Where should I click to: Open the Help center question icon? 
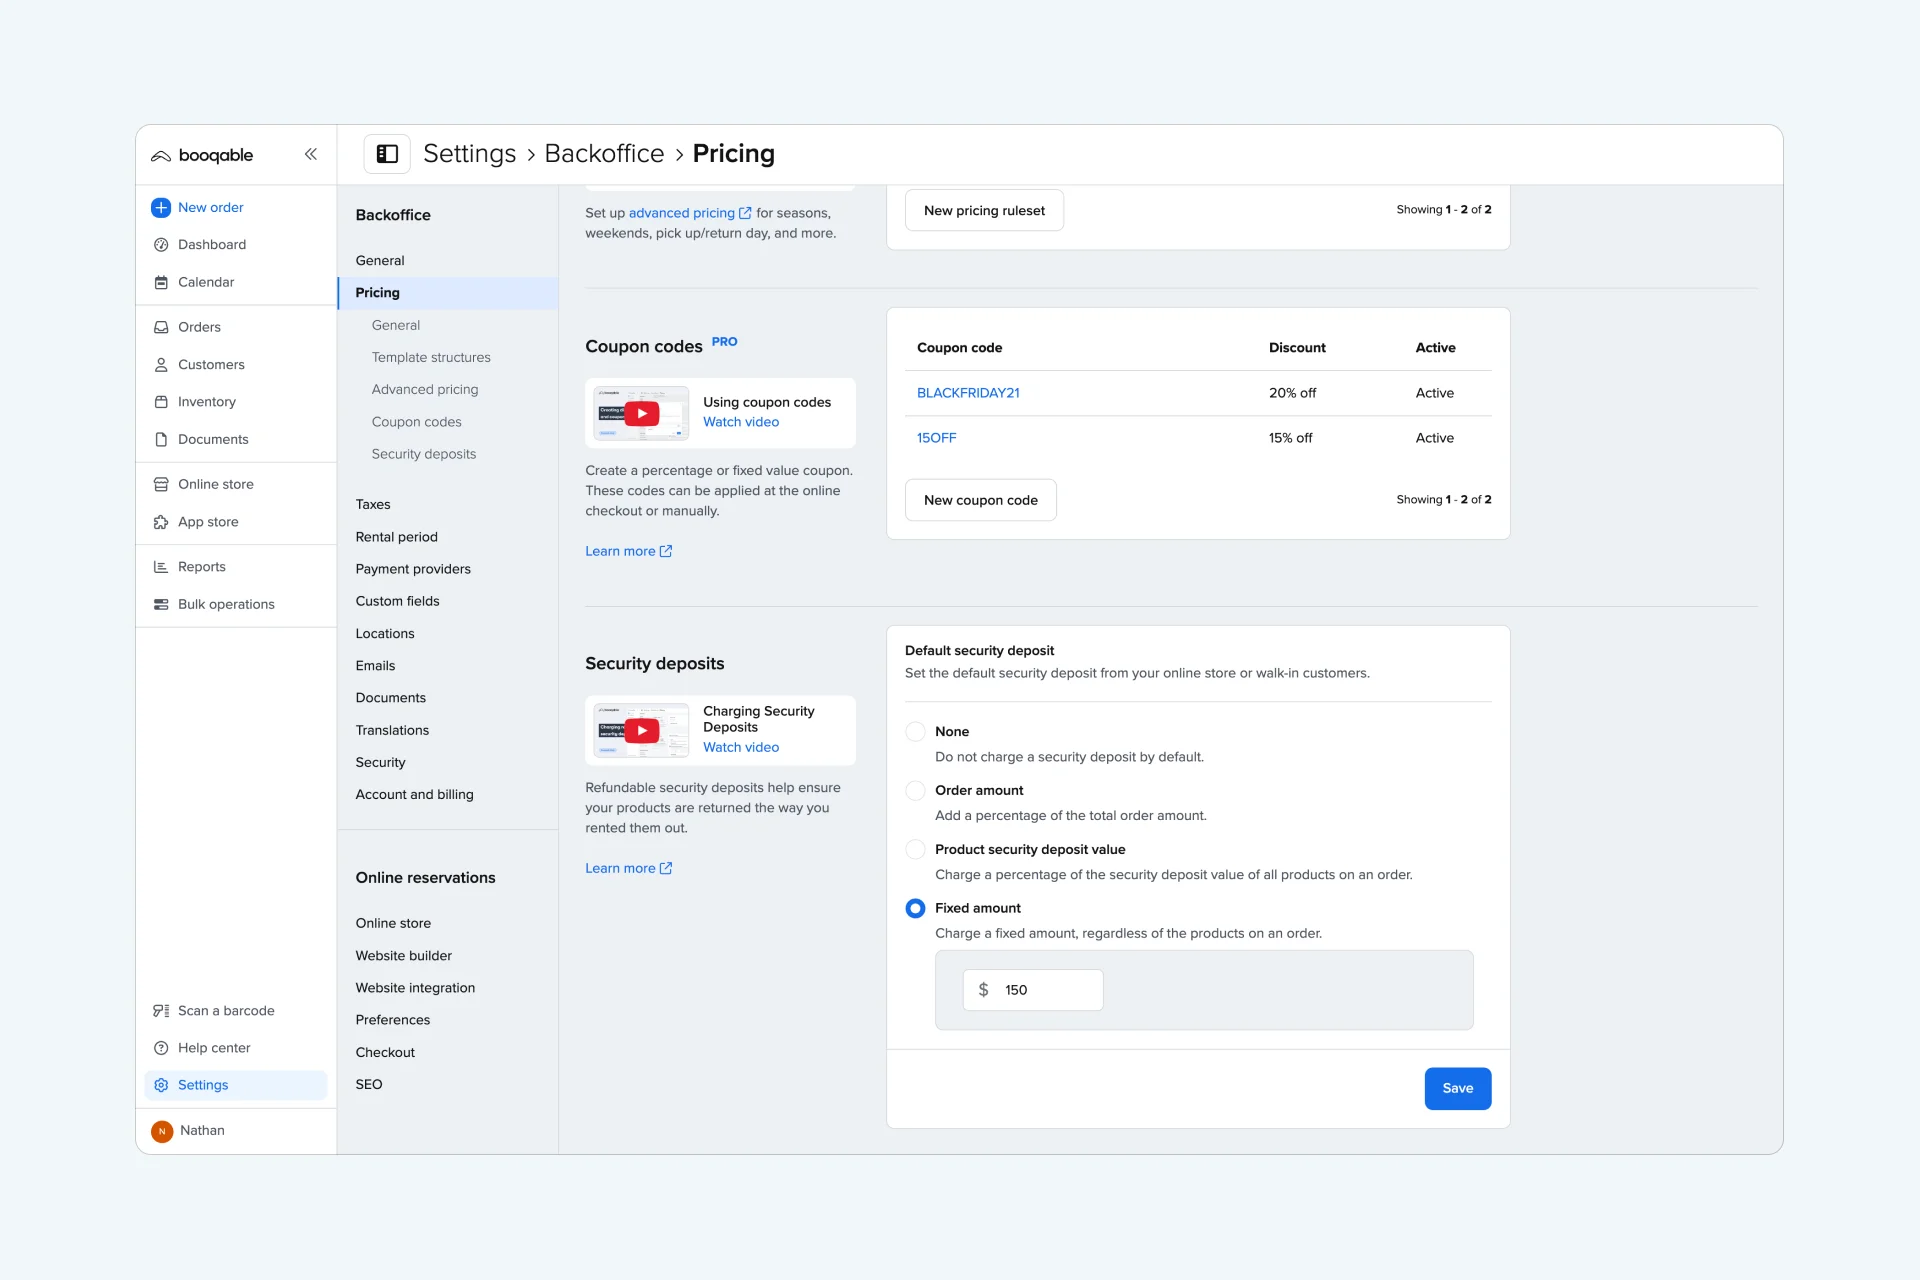point(161,1048)
